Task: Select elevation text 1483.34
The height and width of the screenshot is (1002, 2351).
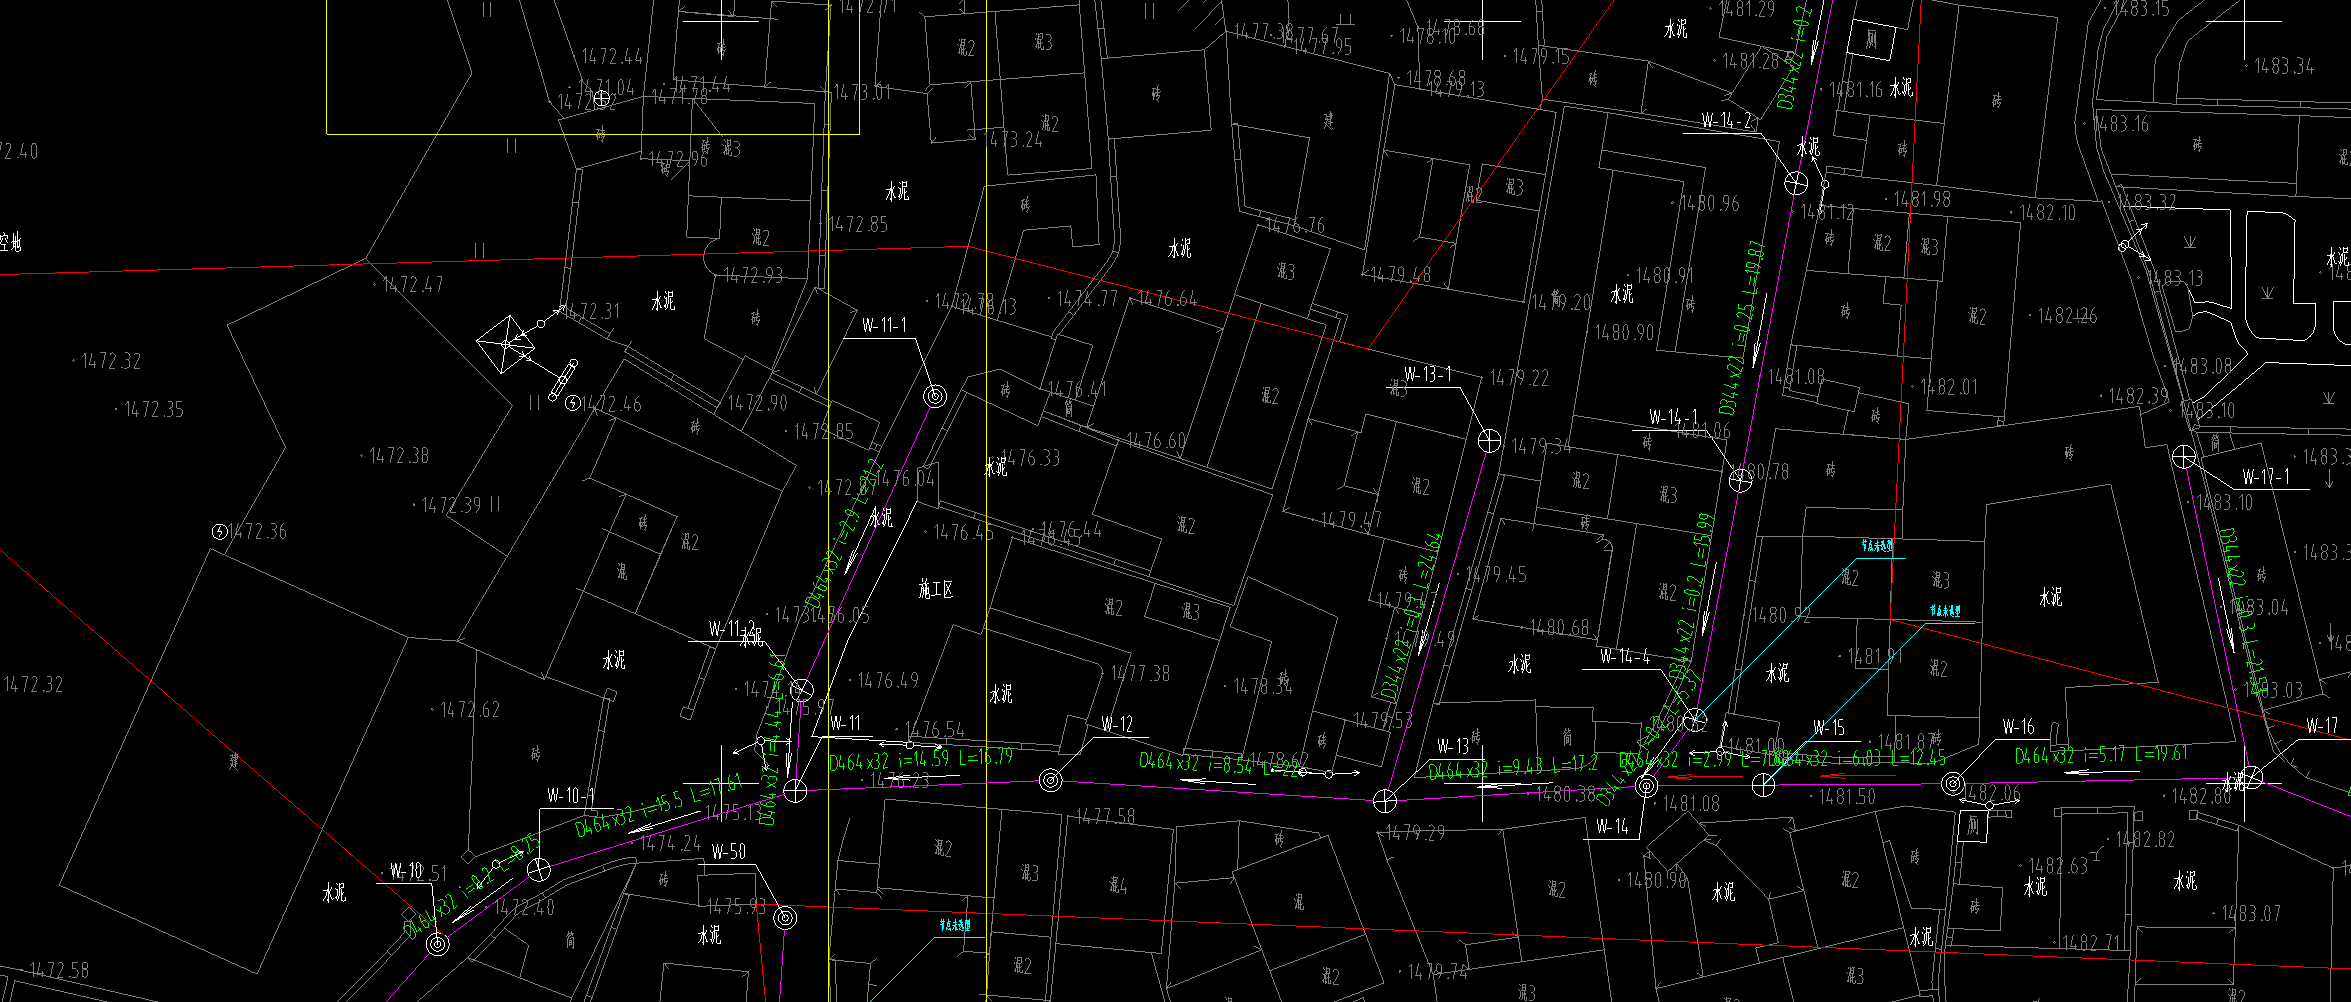Action: (2284, 67)
